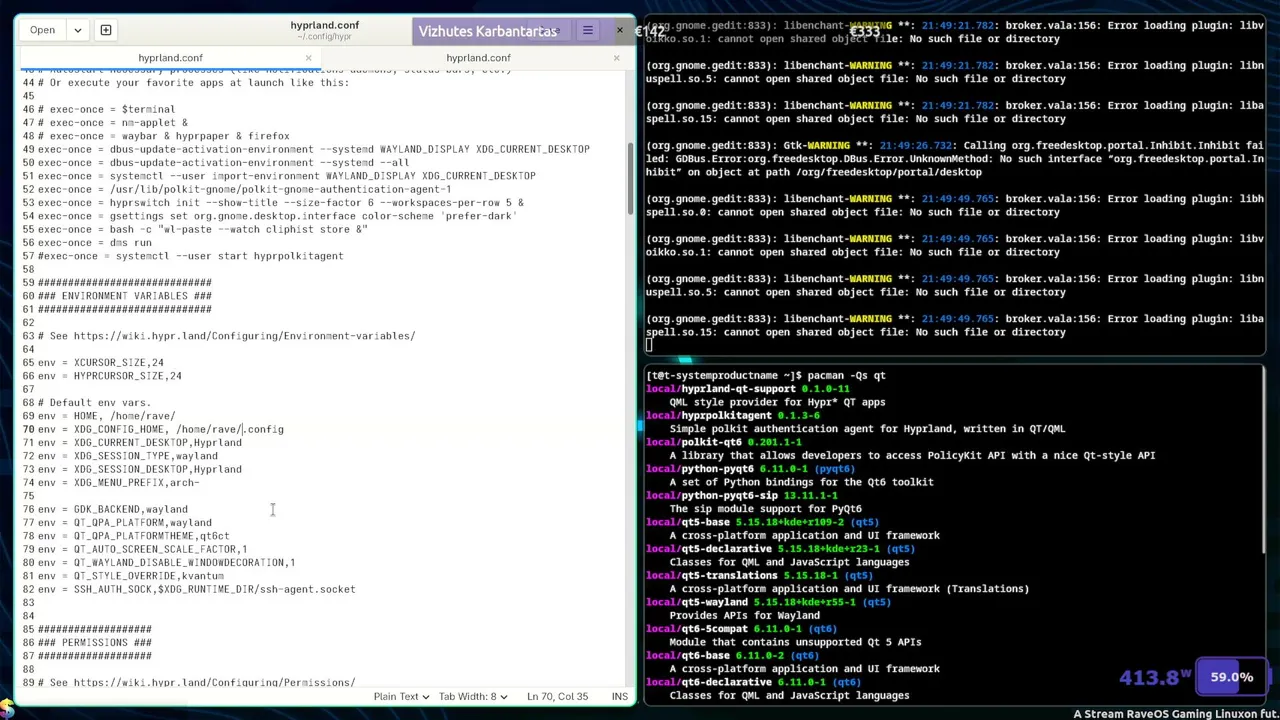Click 'env = XDG_CURRENT_DESKTOP,Hyprland' line
This screenshot has height=720, width=1280.
pyautogui.click(x=140, y=443)
